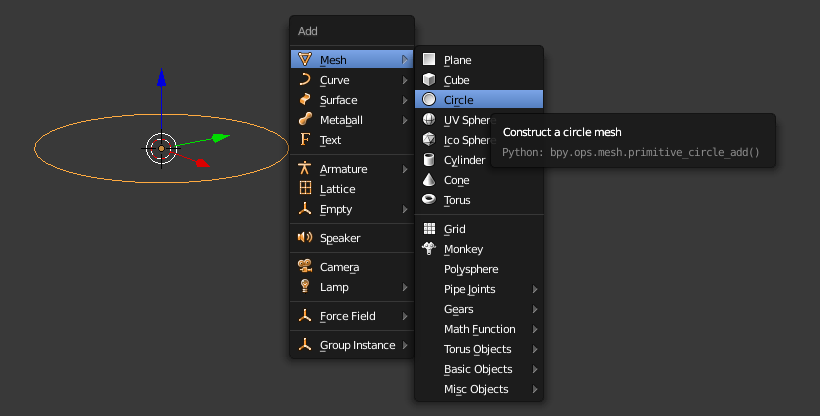Click the 3D cursor at circle center
This screenshot has height=416, width=820.
161,149
